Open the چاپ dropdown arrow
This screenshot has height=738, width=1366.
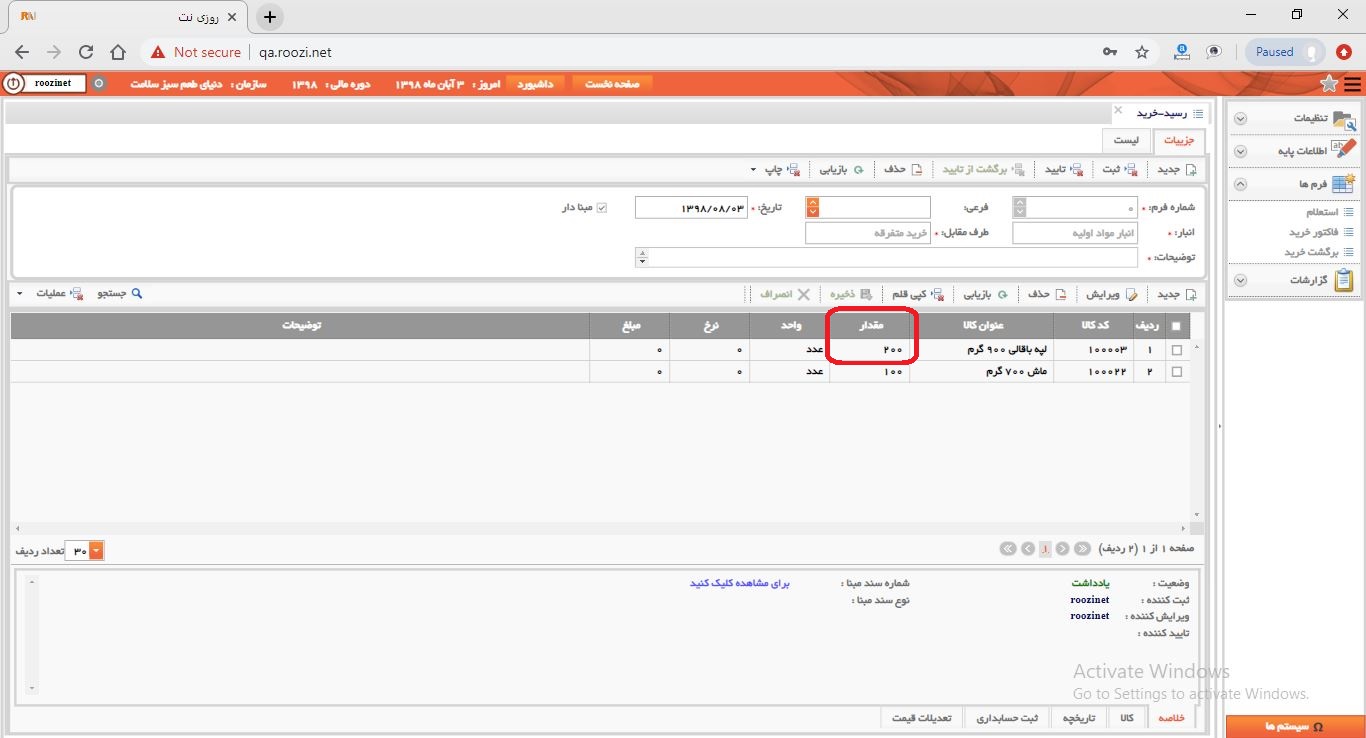point(752,171)
